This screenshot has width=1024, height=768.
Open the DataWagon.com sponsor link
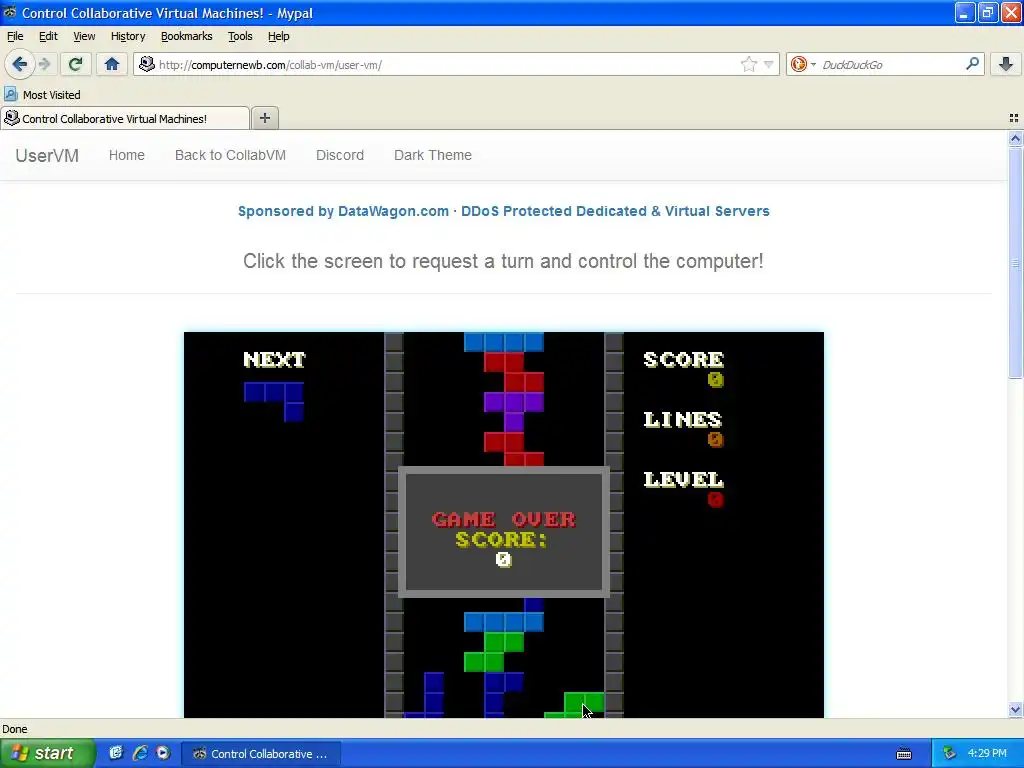[504, 211]
